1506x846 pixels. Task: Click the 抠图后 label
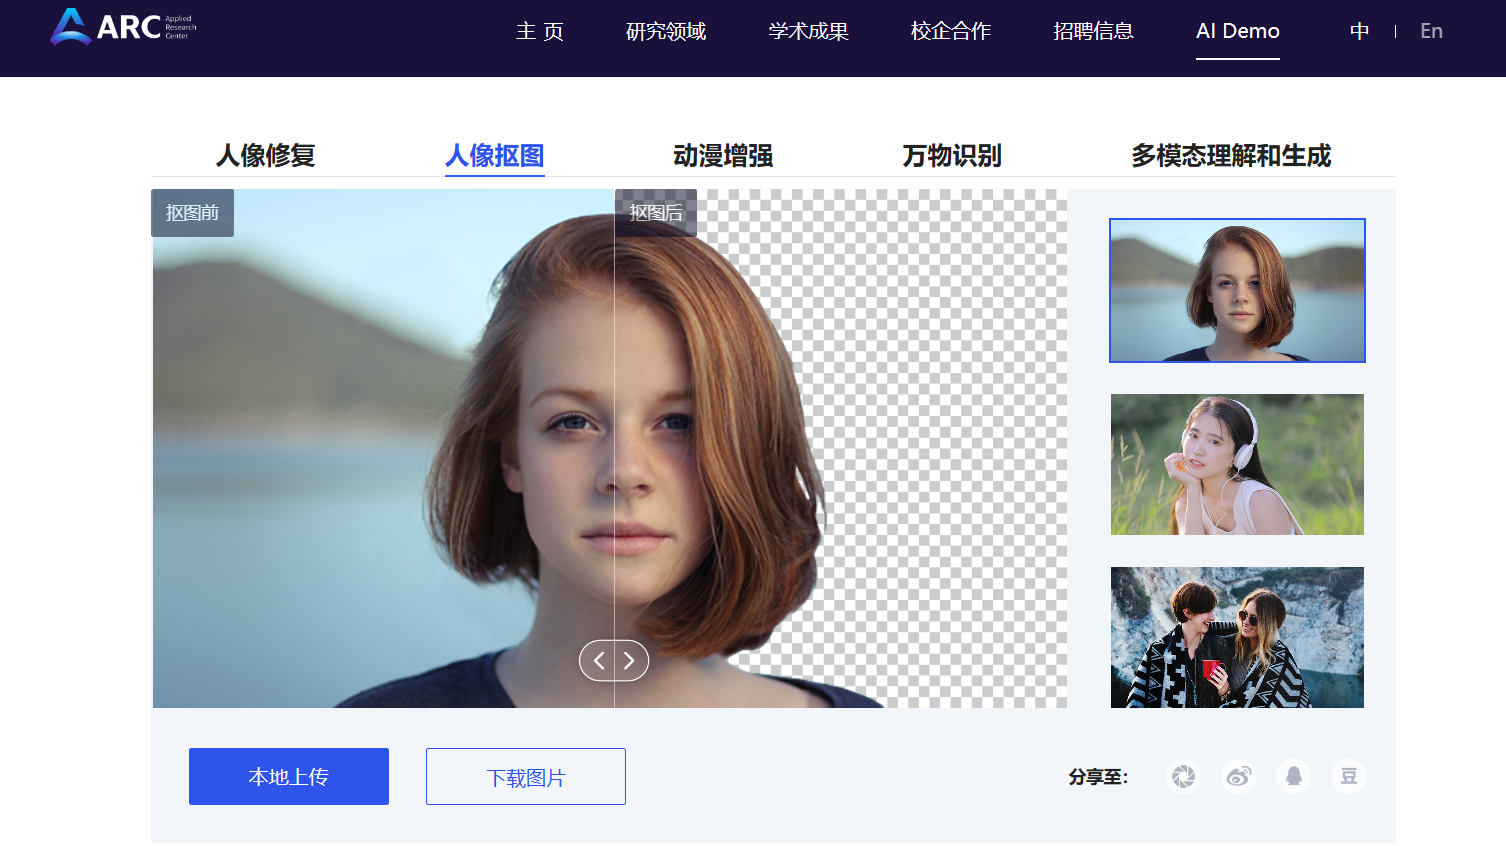pyautogui.click(x=656, y=213)
